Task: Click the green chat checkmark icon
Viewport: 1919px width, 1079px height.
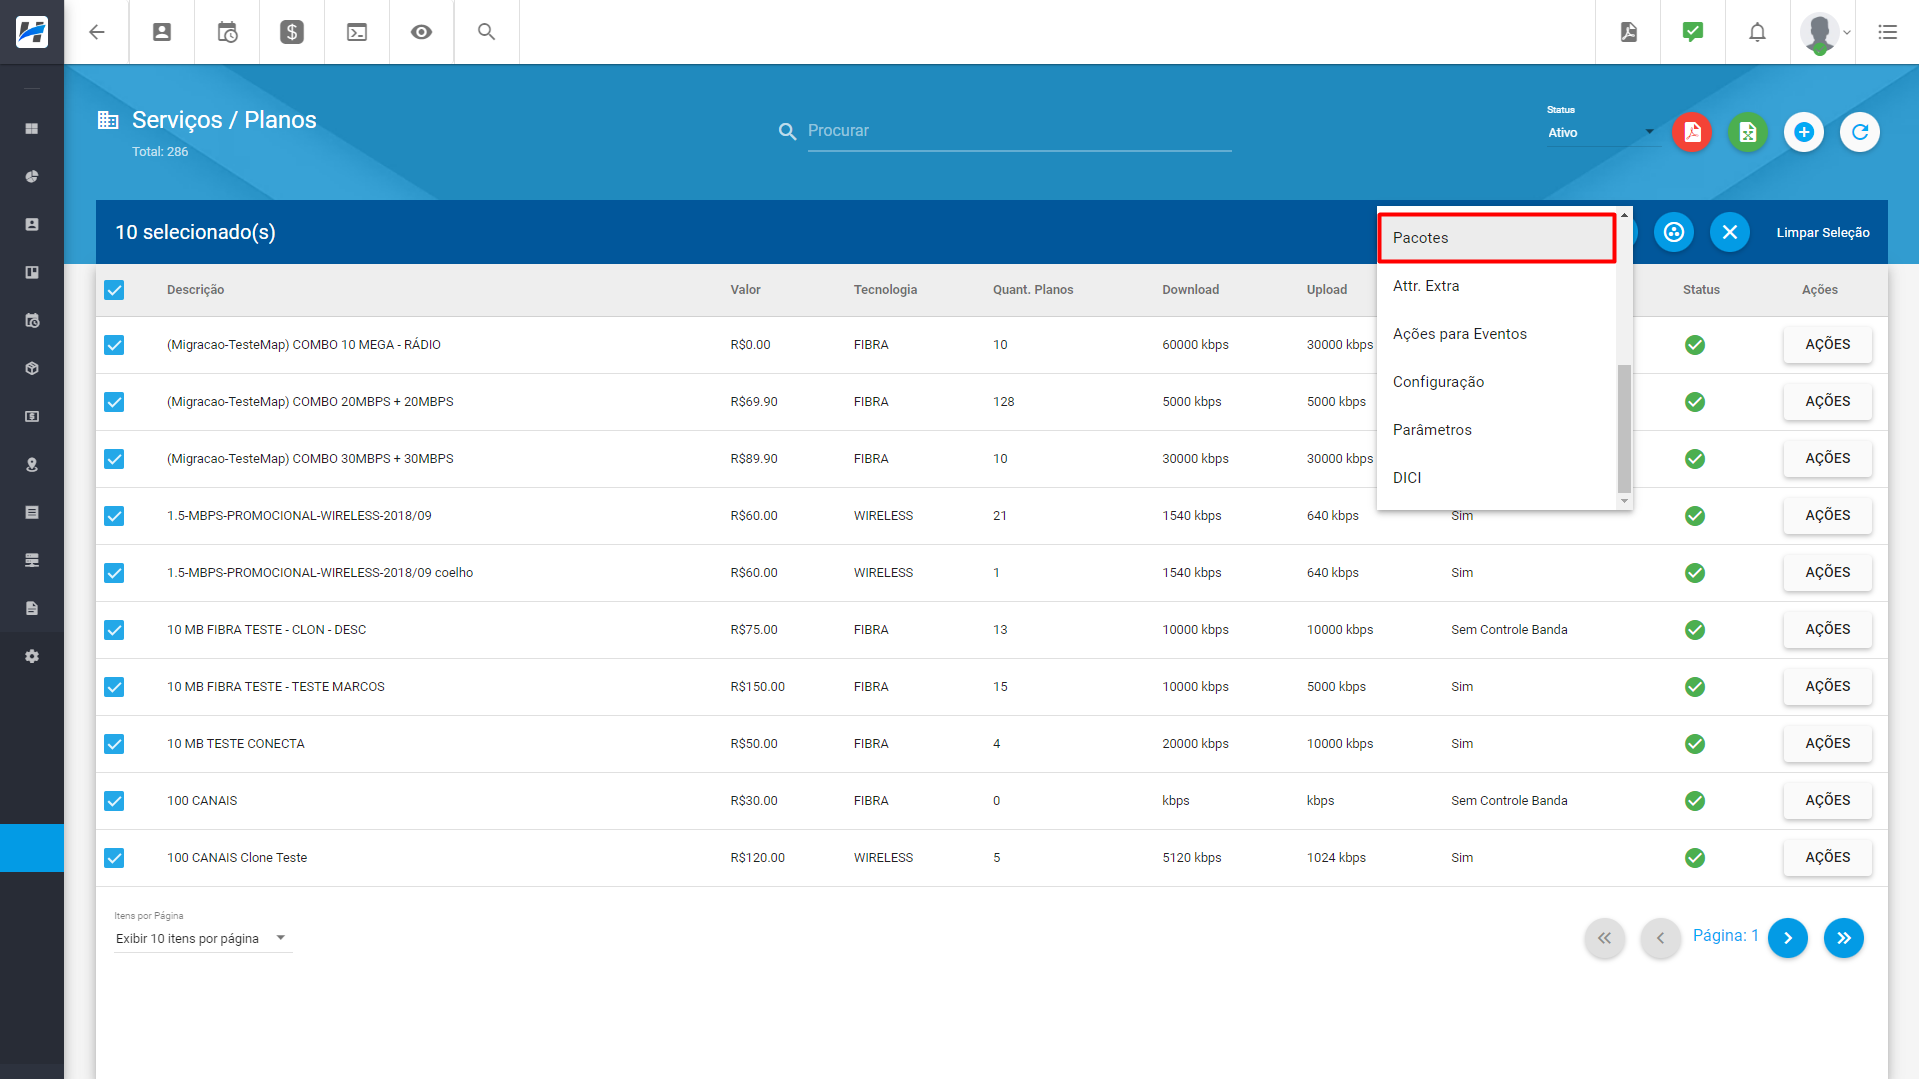Action: pyautogui.click(x=1693, y=32)
